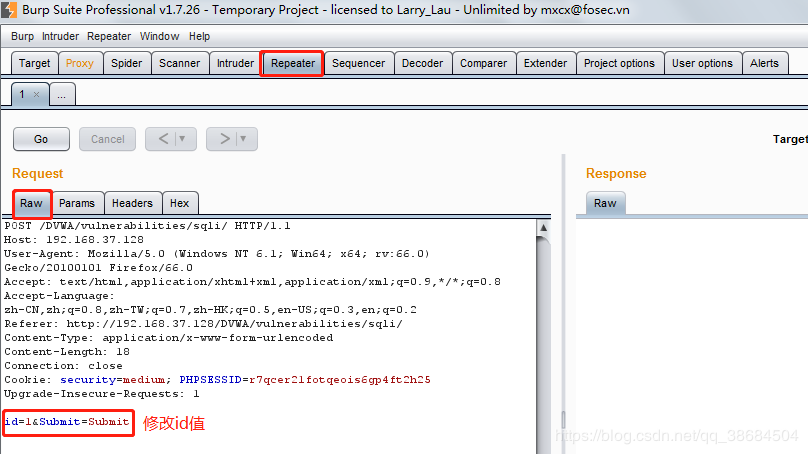Screen dimensions: 808x454
Task: Select the Repeater tool tab
Action: coord(293,63)
